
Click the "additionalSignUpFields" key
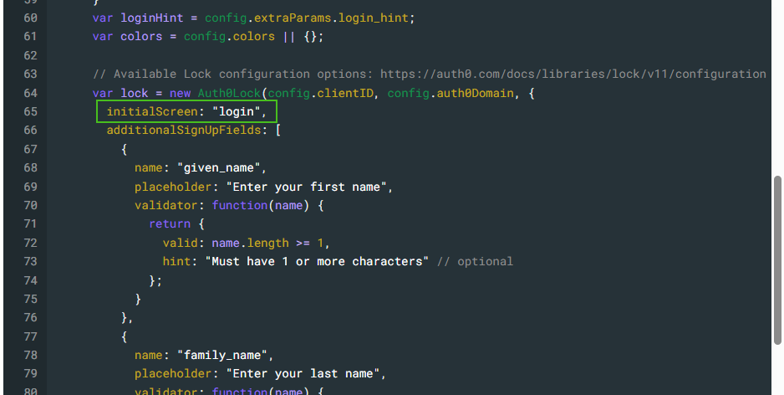(184, 130)
